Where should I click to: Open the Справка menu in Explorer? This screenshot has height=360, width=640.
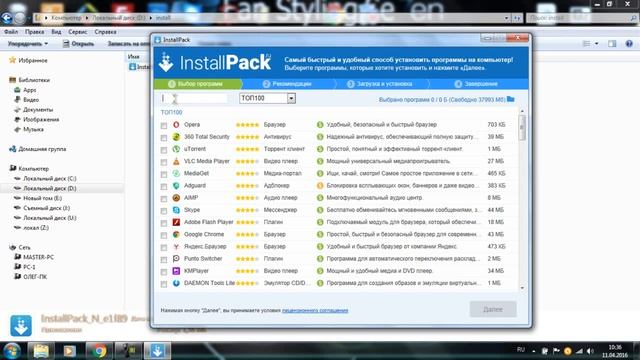105,32
